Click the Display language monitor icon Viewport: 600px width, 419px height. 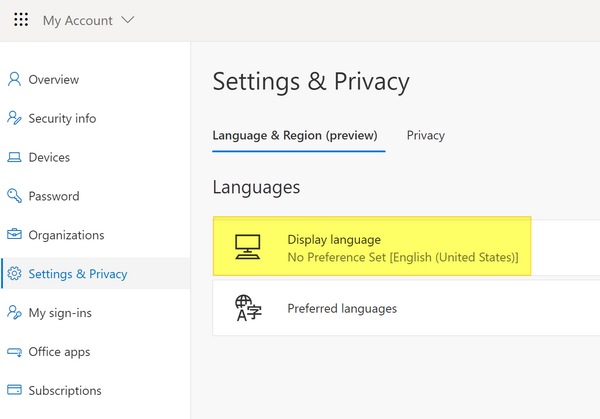coord(246,248)
